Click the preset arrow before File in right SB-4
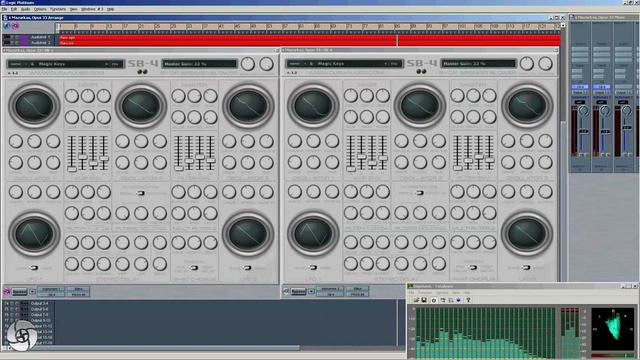Viewport: 640px width, 360px height. pyautogui.click(x=386, y=64)
